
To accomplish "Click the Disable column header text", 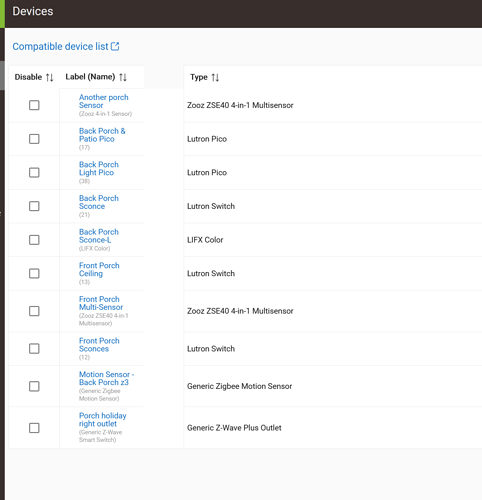I will [28, 77].
